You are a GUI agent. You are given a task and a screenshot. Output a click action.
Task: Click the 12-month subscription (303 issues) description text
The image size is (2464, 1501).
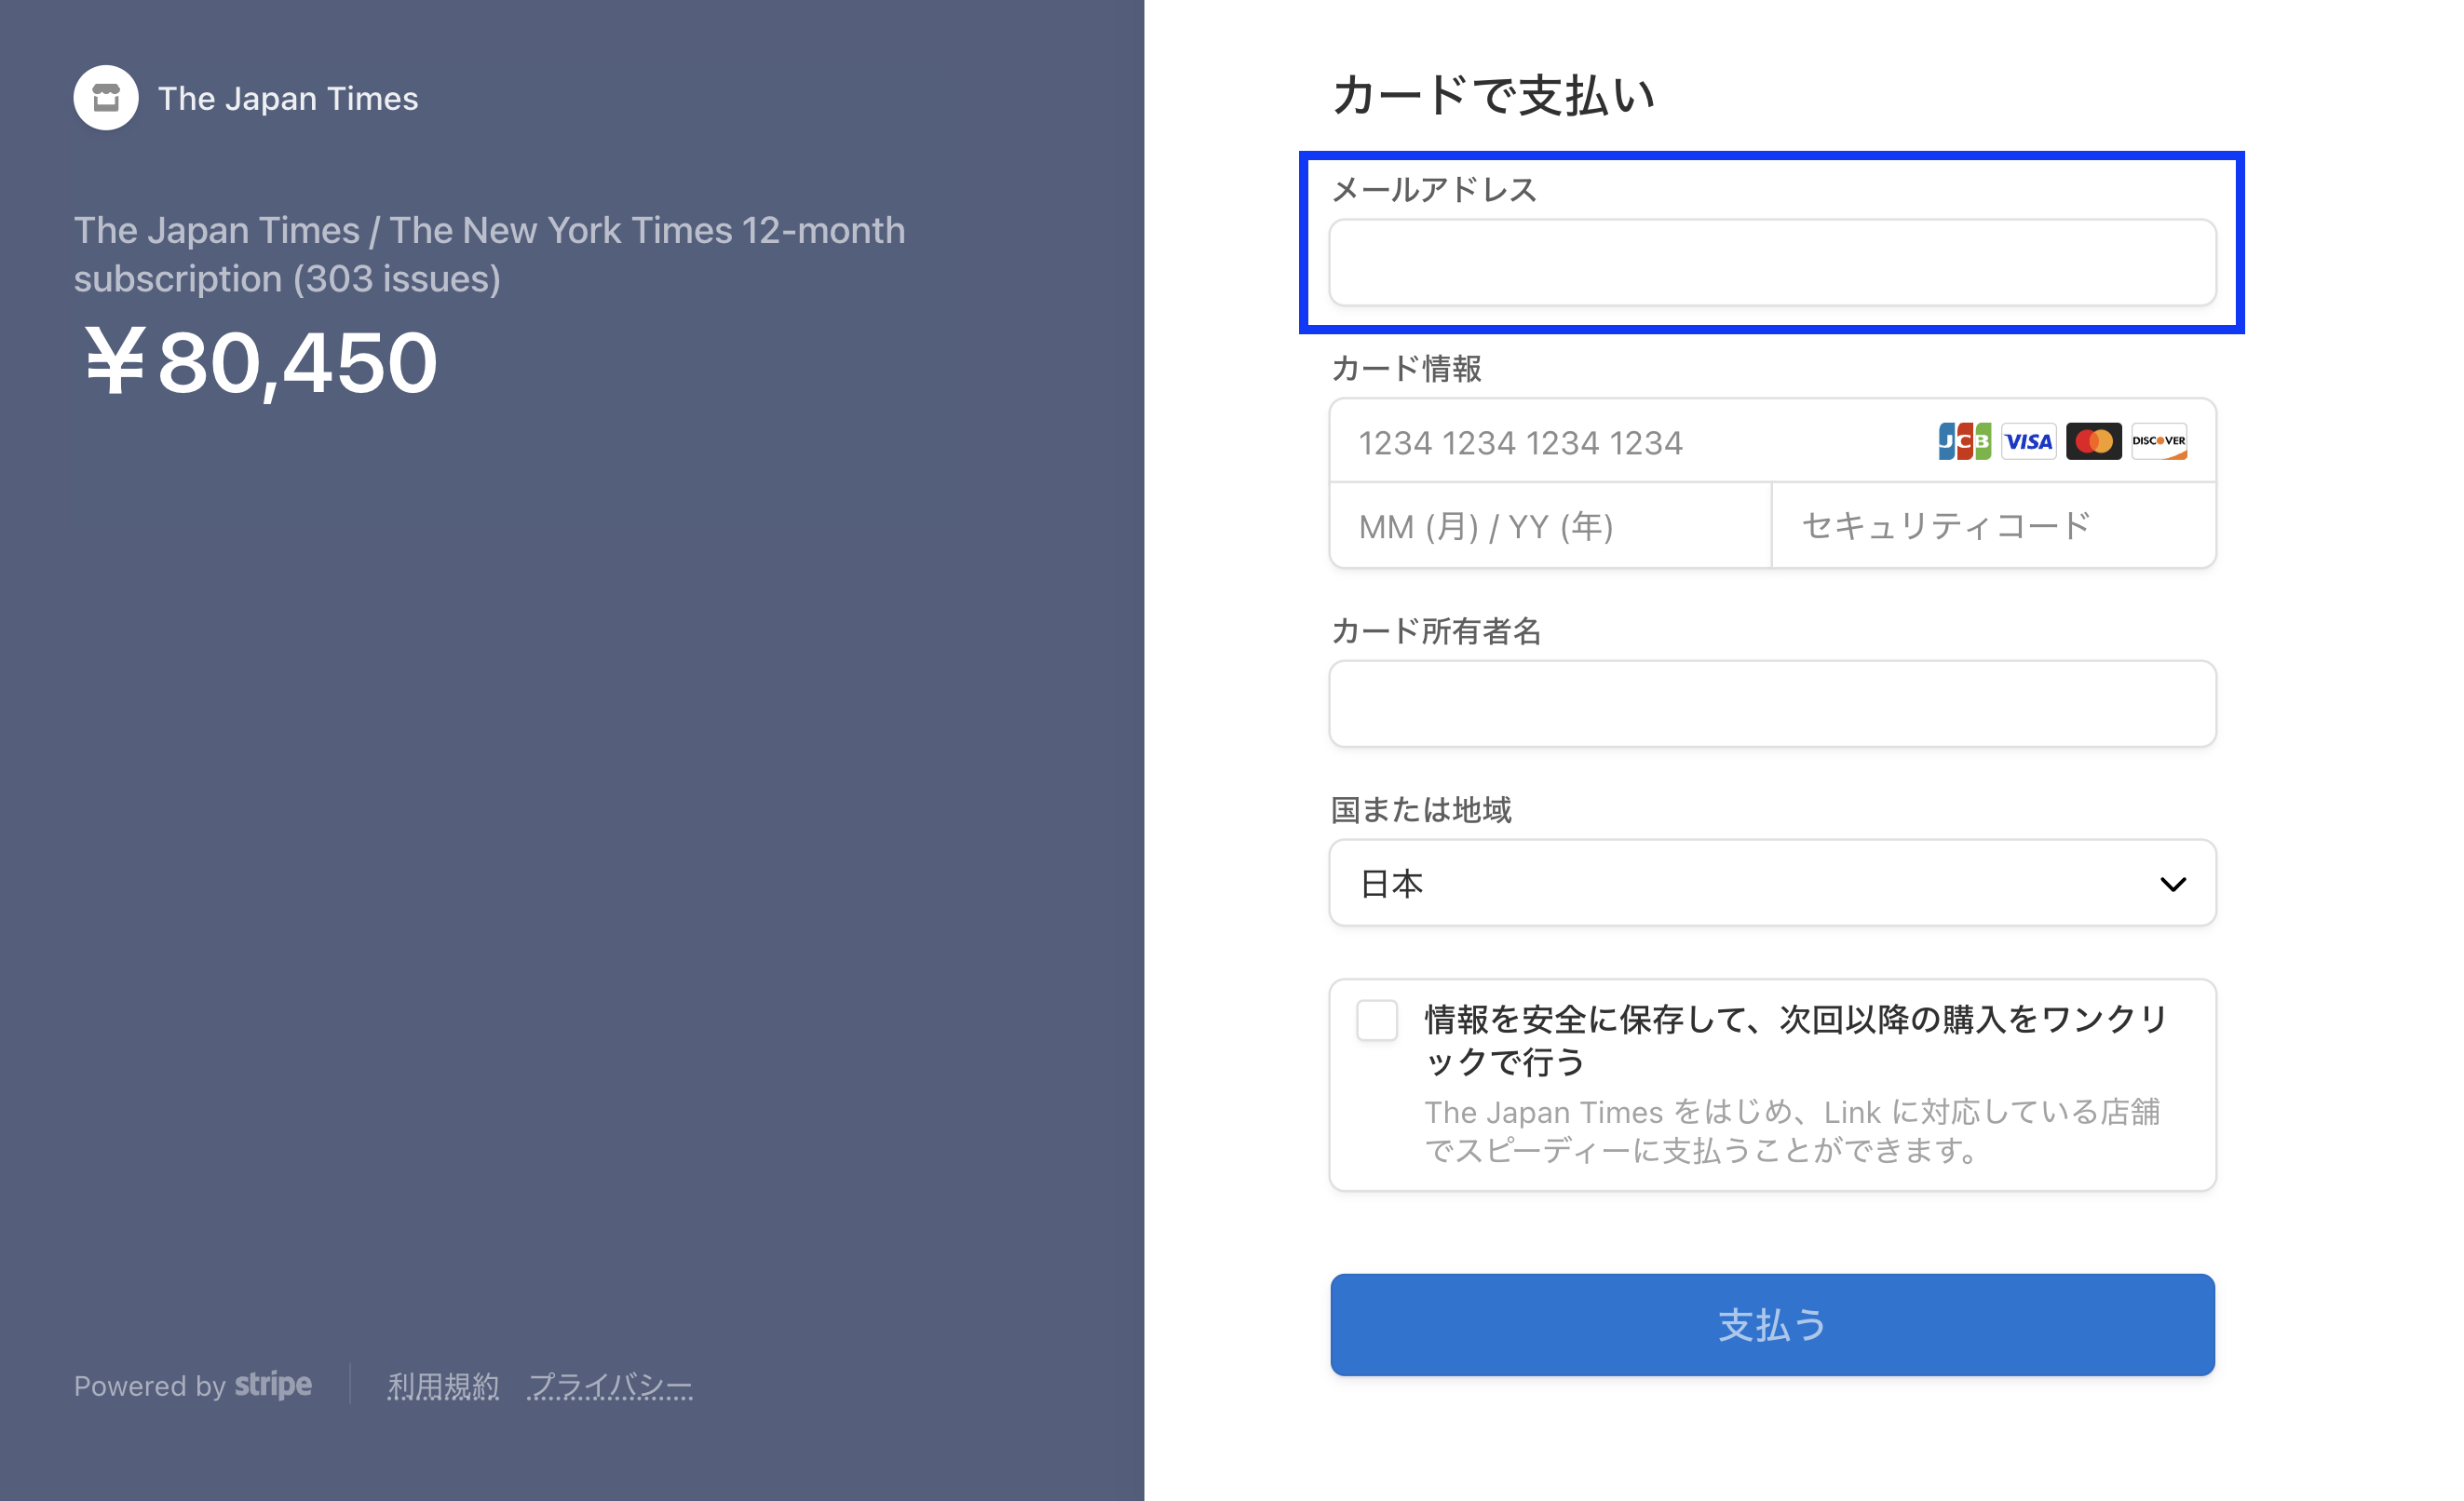coord(489,254)
